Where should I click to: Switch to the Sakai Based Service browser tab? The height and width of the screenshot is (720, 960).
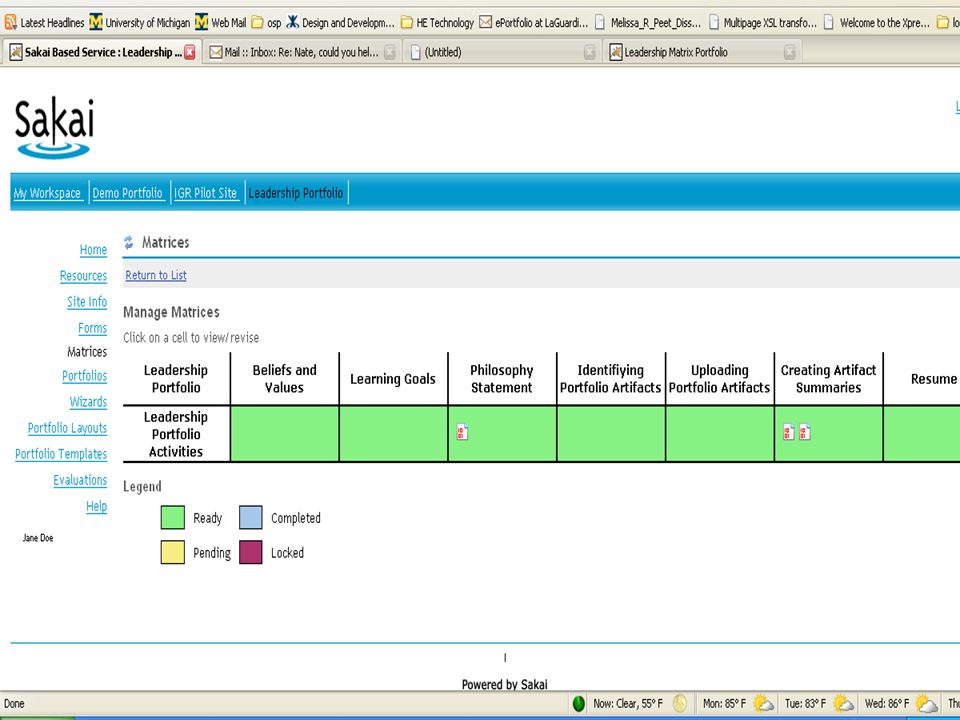102,52
